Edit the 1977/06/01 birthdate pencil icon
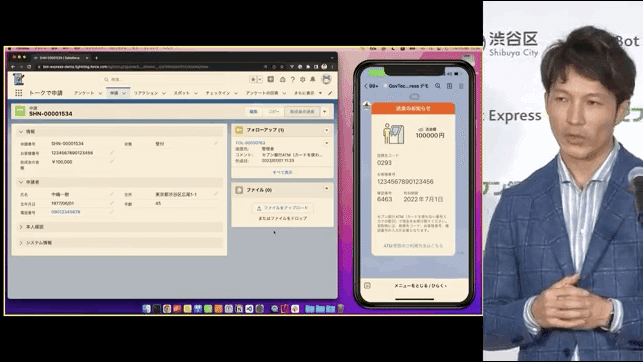The image size is (643, 362). pyautogui.click(x=111, y=203)
